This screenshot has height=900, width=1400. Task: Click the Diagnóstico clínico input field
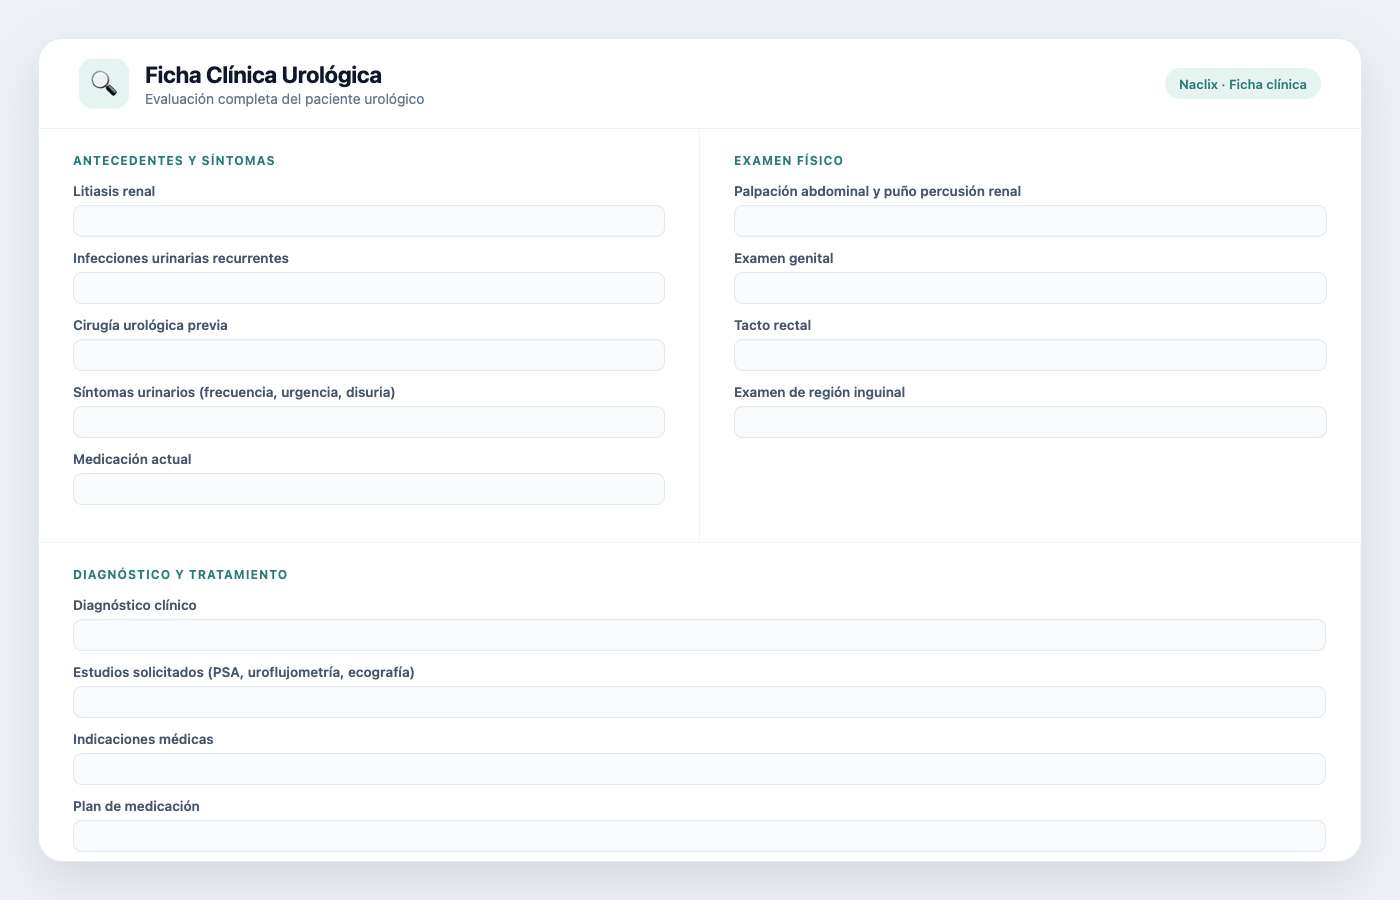click(699, 635)
